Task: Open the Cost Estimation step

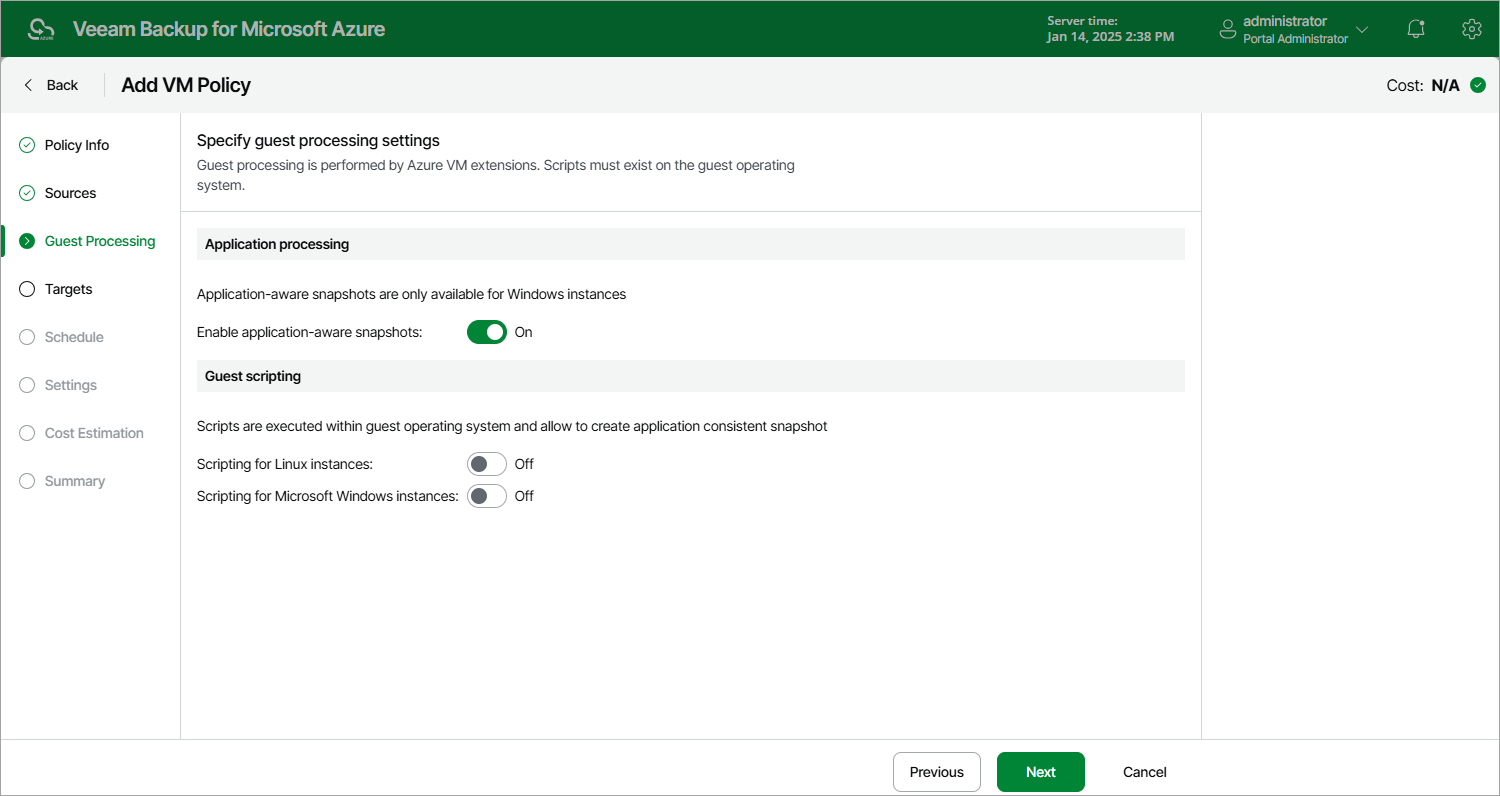Action: pos(94,433)
